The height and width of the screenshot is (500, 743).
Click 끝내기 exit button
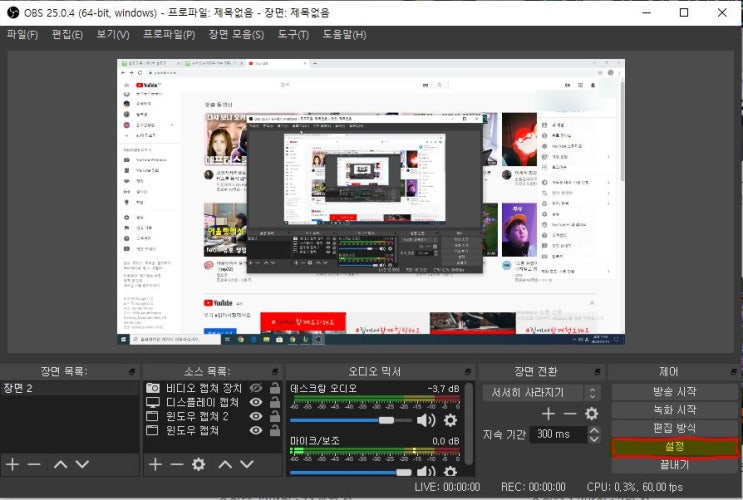click(x=674, y=465)
